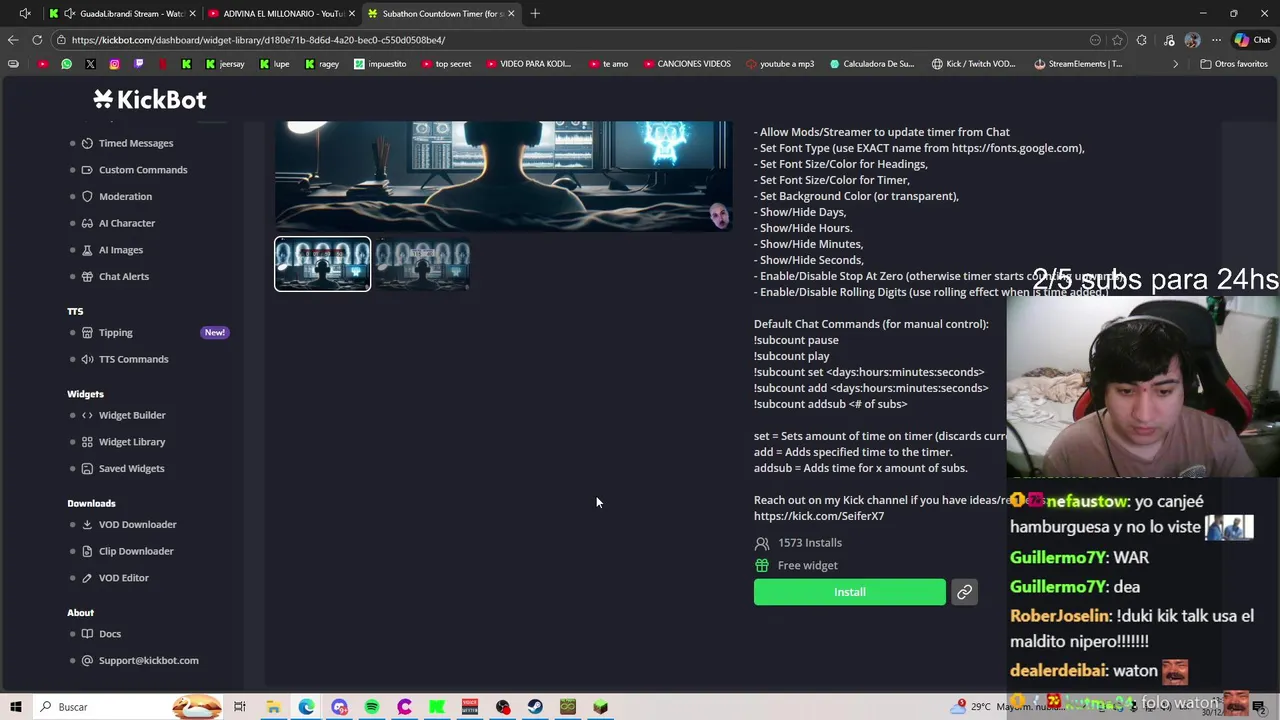This screenshot has width=1280, height=720.
Task: Reload the current page
Action: (37, 40)
